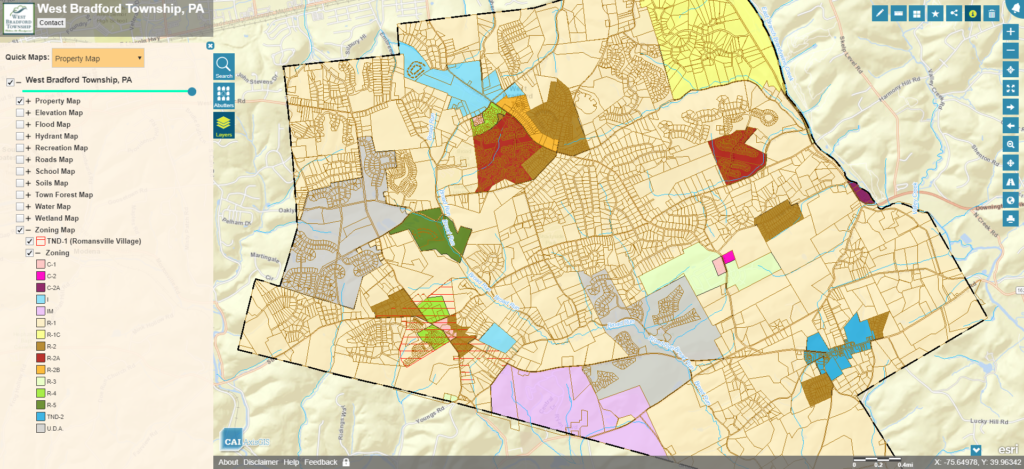Open the Help link
The height and width of the screenshot is (469, 1024).
[x=291, y=462]
